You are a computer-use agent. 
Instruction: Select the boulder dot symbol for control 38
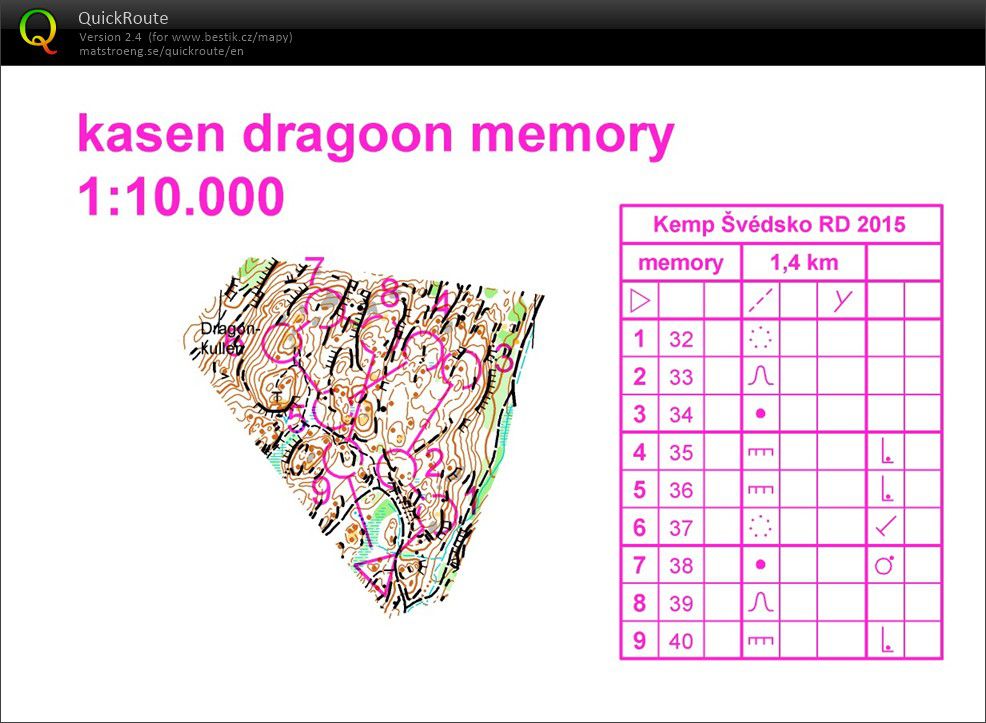(760, 565)
